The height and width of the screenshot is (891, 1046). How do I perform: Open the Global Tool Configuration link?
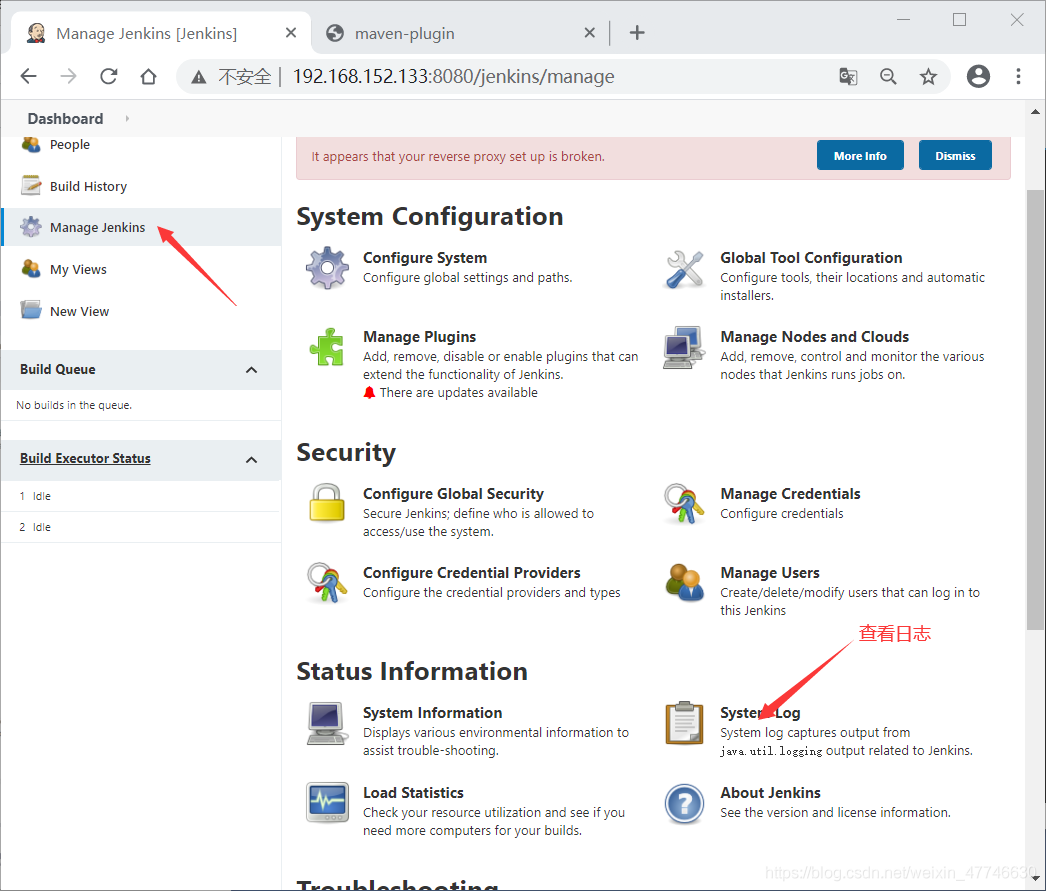pos(811,258)
